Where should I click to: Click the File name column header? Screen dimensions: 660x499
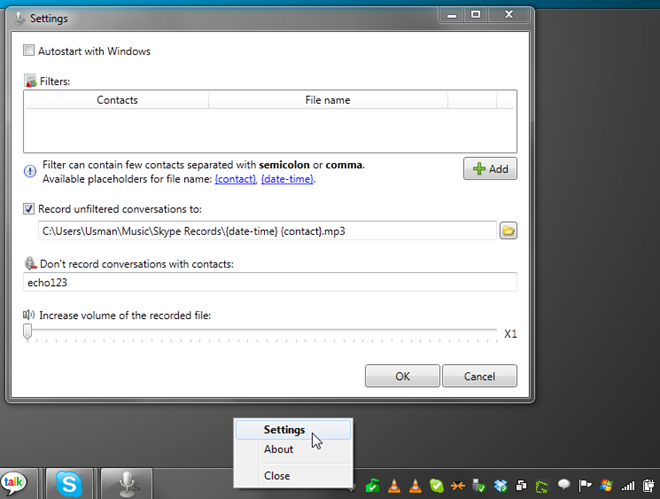click(x=327, y=100)
